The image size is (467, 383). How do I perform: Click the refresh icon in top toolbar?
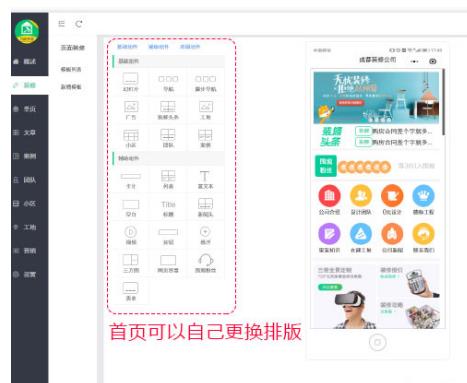click(x=79, y=24)
